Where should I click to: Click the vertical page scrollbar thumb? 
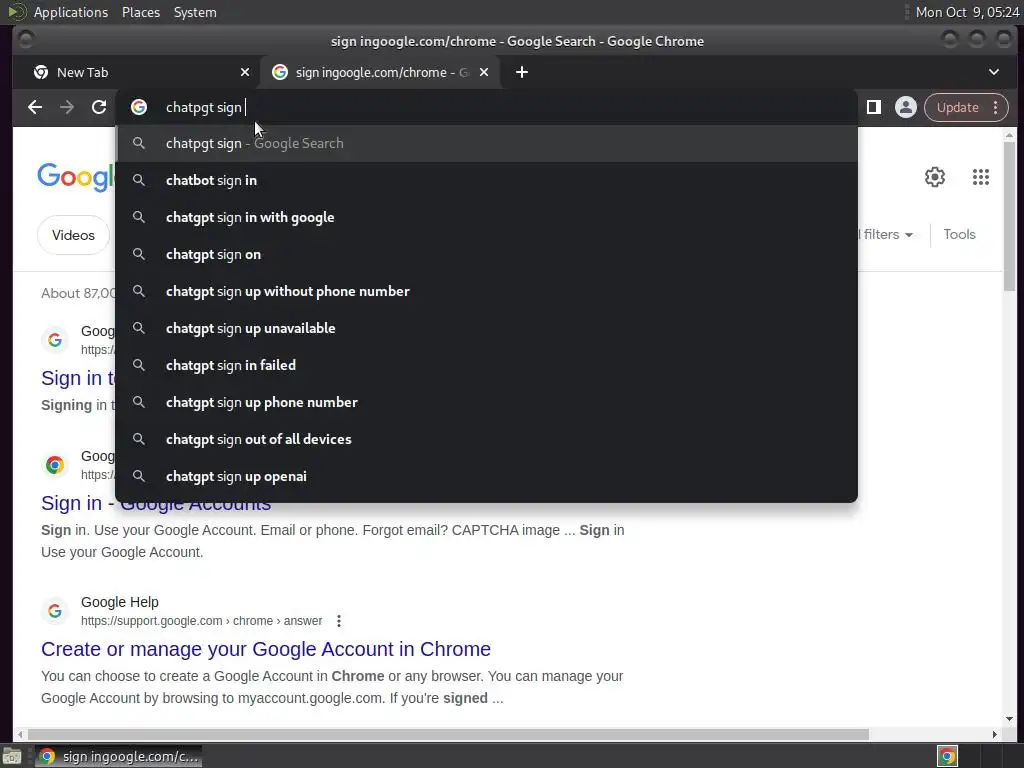(x=1010, y=216)
